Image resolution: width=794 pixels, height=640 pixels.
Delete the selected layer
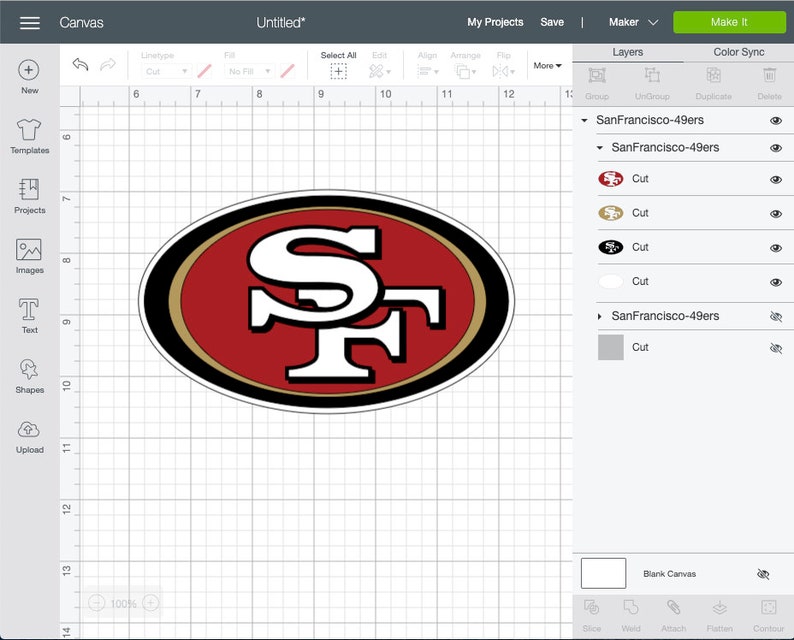[769, 84]
